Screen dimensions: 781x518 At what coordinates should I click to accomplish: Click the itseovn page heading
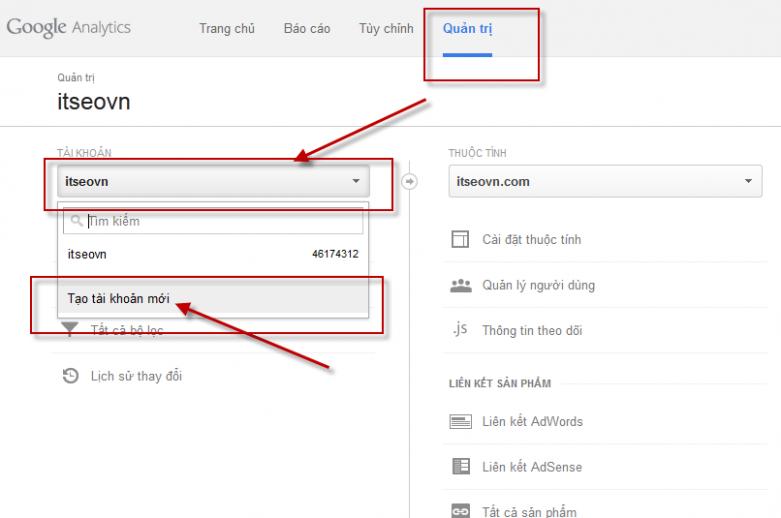[94, 102]
